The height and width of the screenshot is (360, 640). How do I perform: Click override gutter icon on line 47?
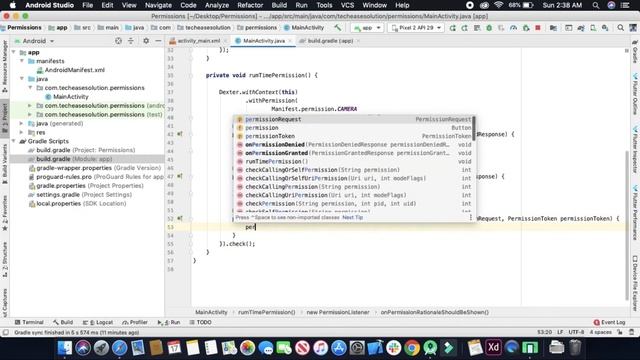pyautogui.click(x=180, y=176)
